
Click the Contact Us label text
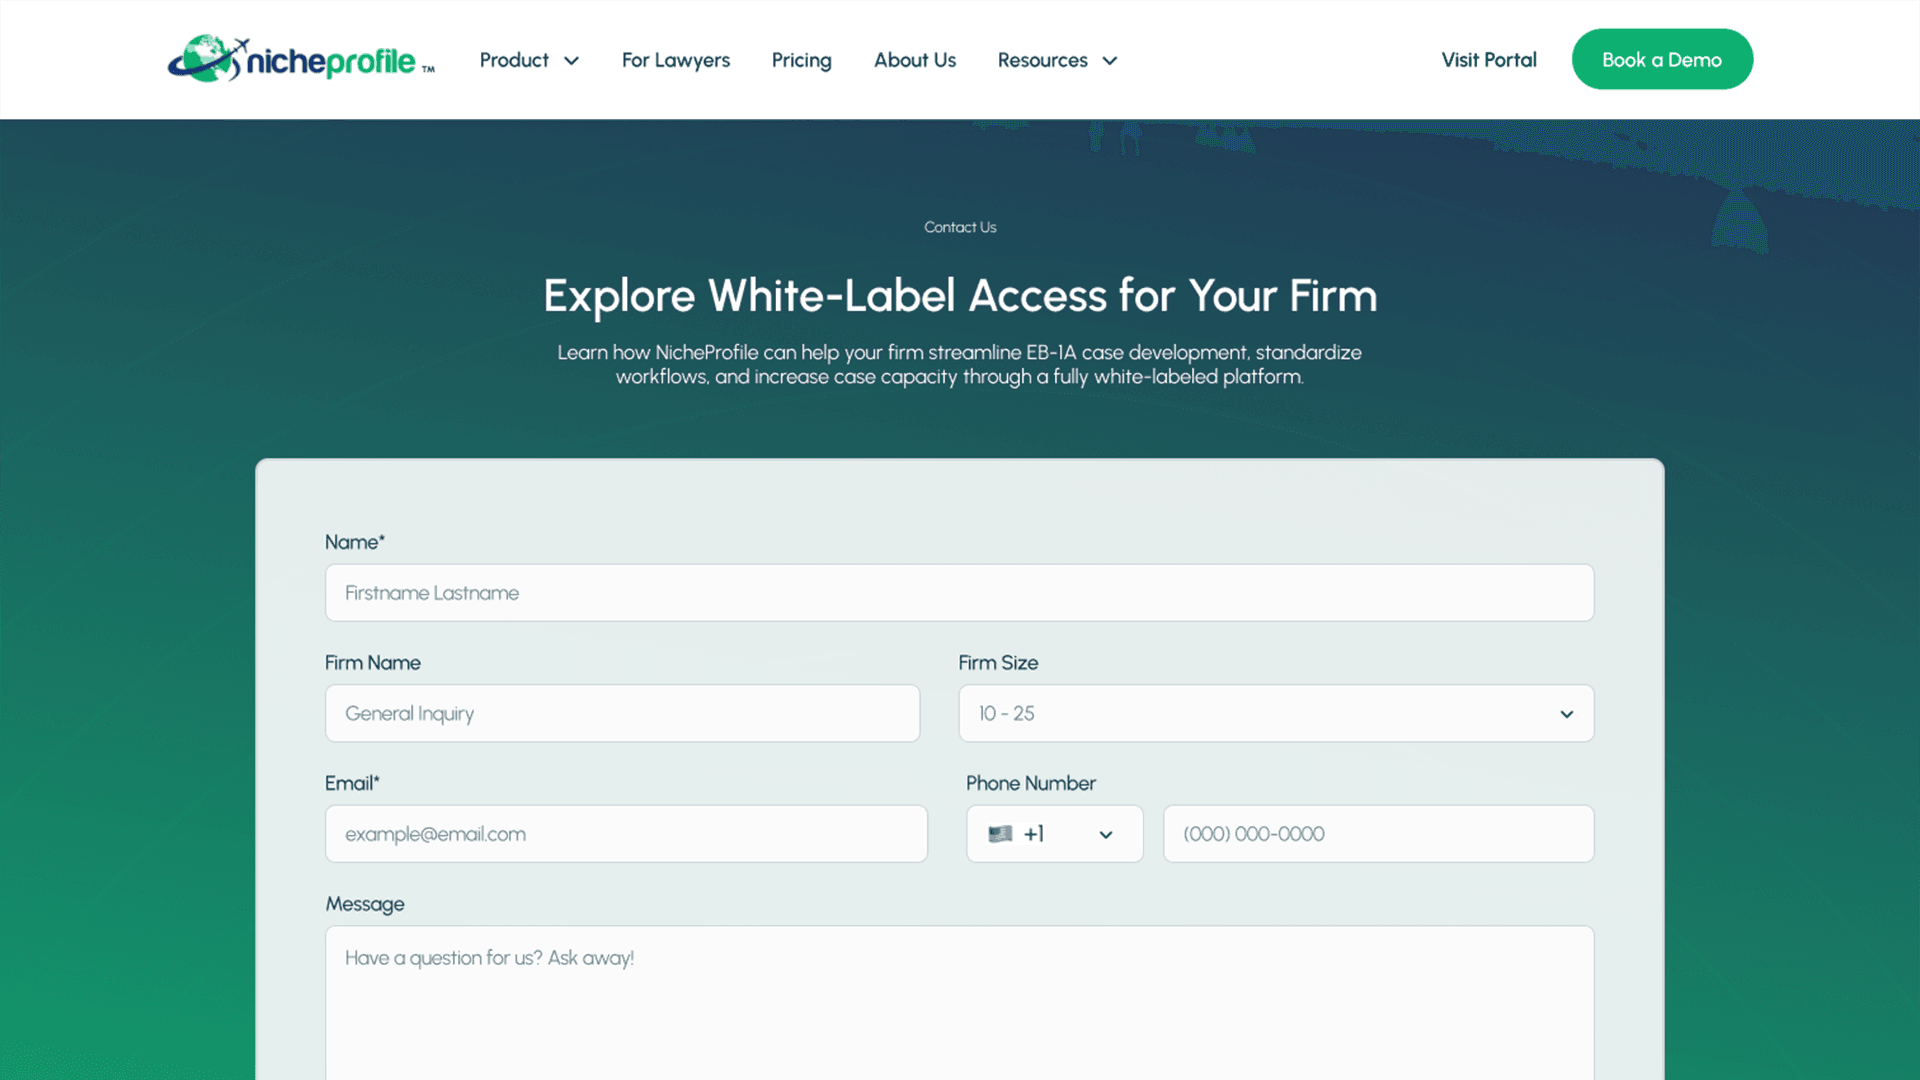(960, 227)
